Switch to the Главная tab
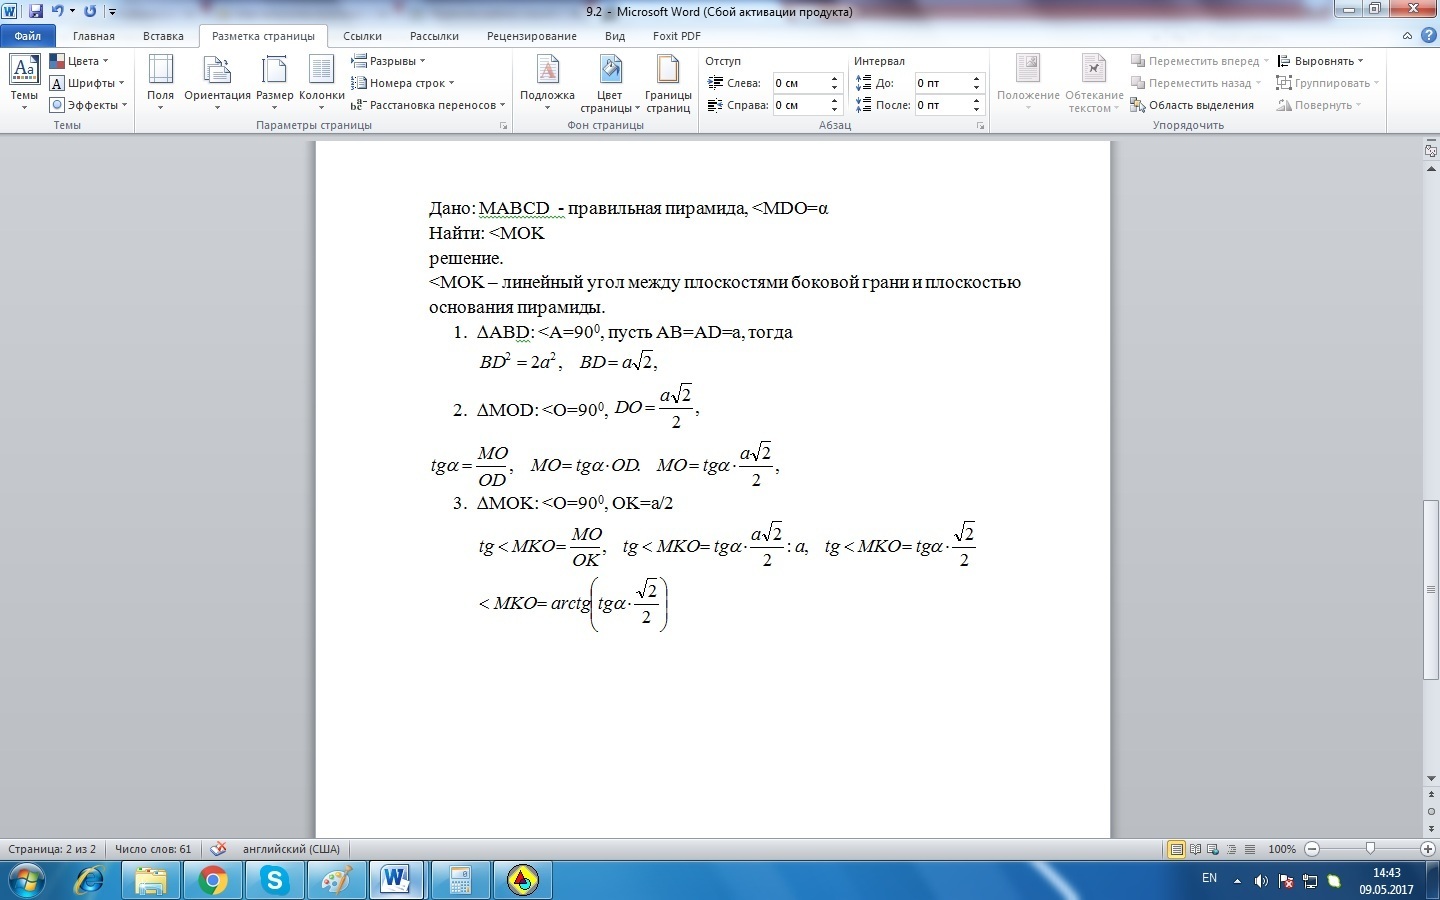The height and width of the screenshot is (900, 1440). [x=94, y=36]
